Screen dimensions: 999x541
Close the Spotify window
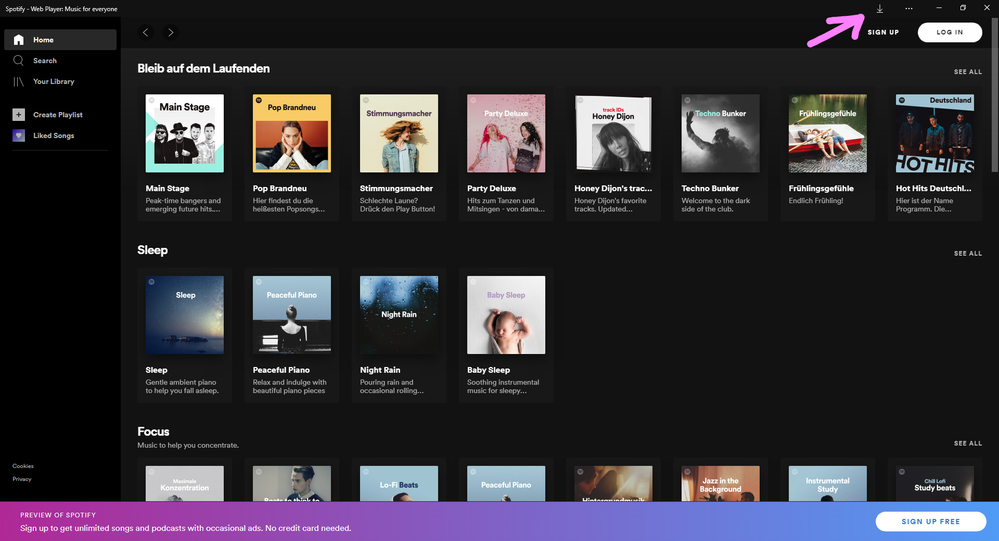(x=987, y=8)
